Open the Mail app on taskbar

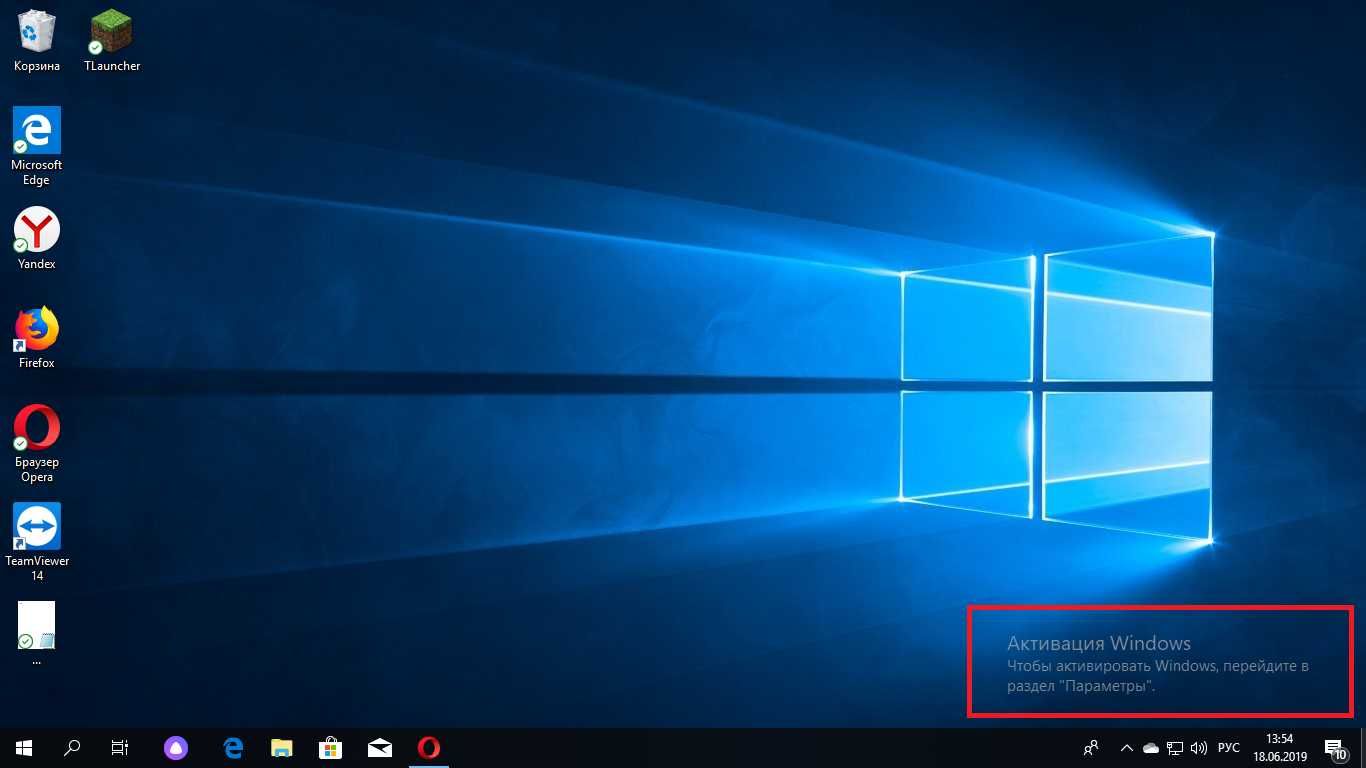click(380, 748)
